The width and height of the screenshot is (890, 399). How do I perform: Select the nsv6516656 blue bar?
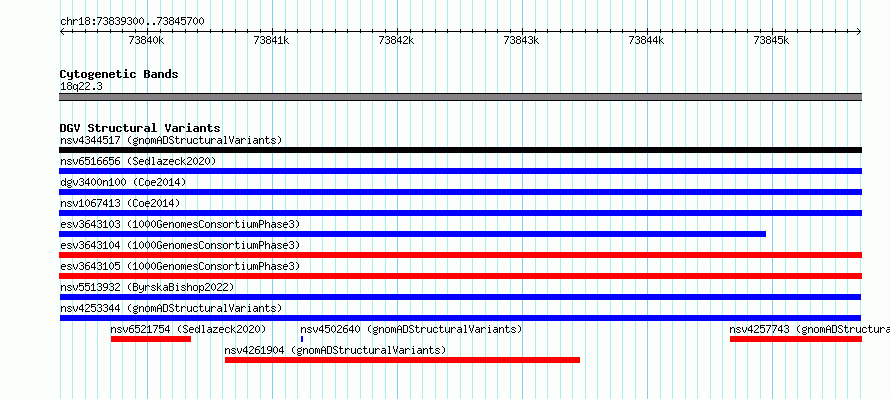[x=460, y=171]
